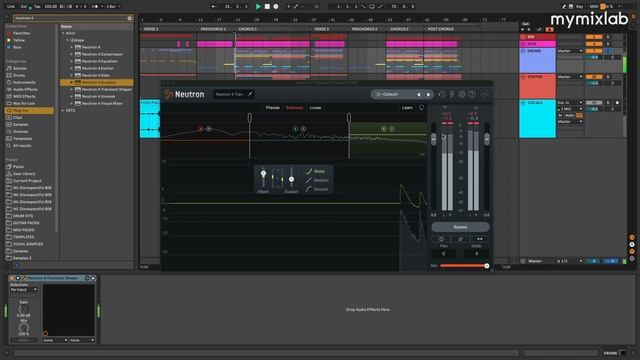Select the Precise mode tab
The image size is (640, 360).
click(x=273, y=108)
